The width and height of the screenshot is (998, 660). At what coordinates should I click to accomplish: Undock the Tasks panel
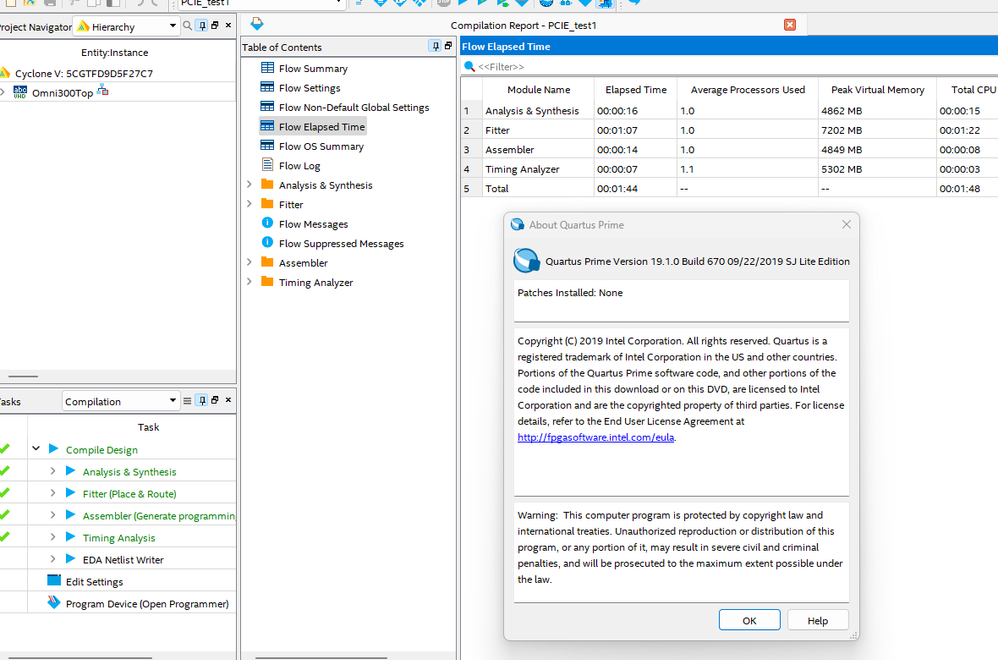pos(215,400)
